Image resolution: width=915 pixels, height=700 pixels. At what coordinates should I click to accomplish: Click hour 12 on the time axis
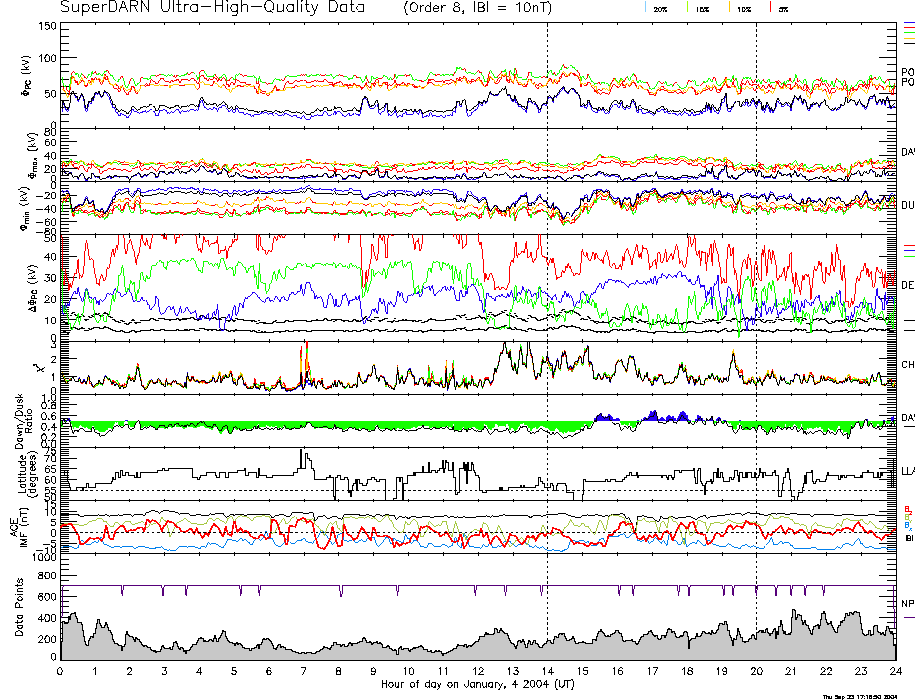coord(478,671)
